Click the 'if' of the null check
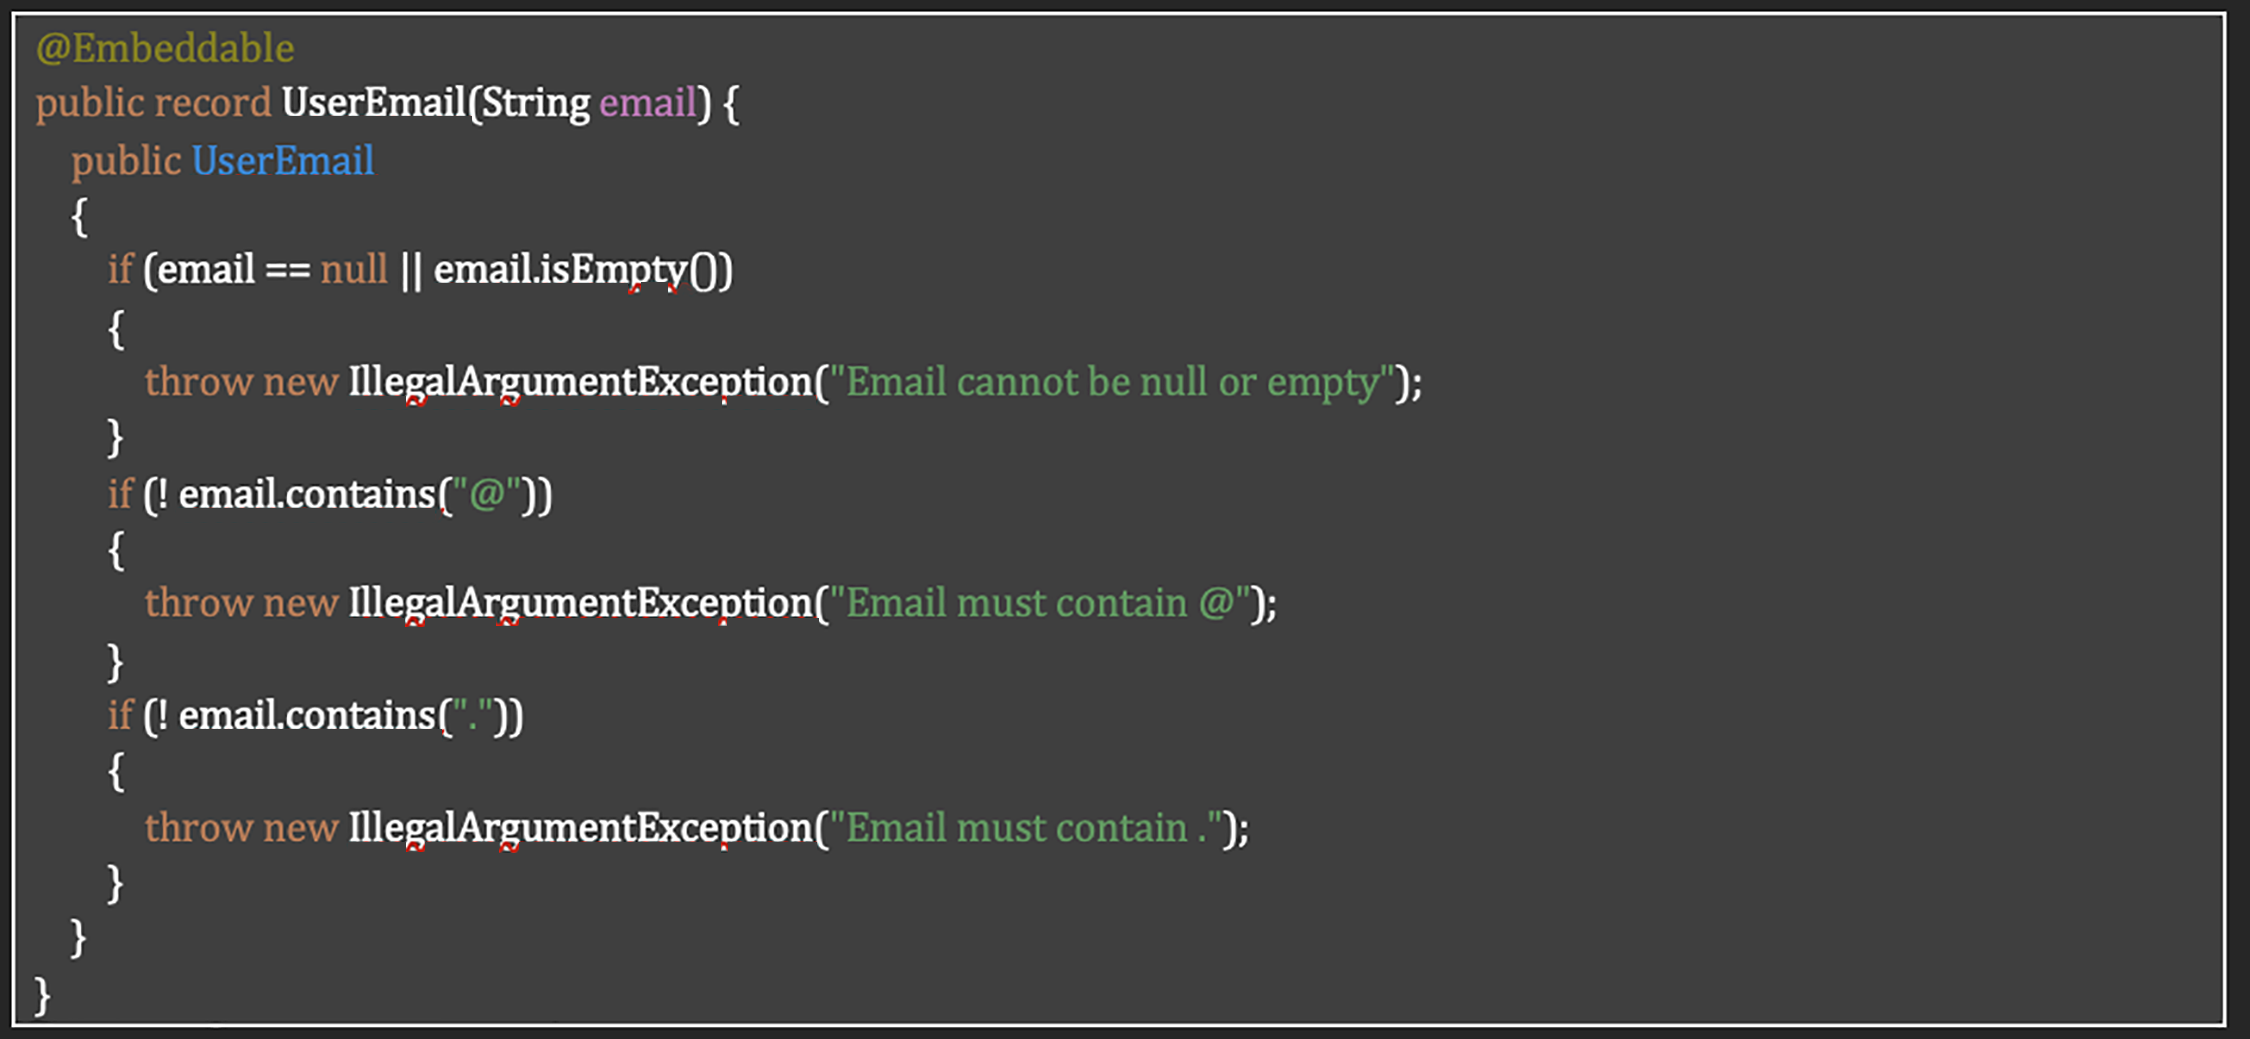2250x1039 pixels. 120,270
